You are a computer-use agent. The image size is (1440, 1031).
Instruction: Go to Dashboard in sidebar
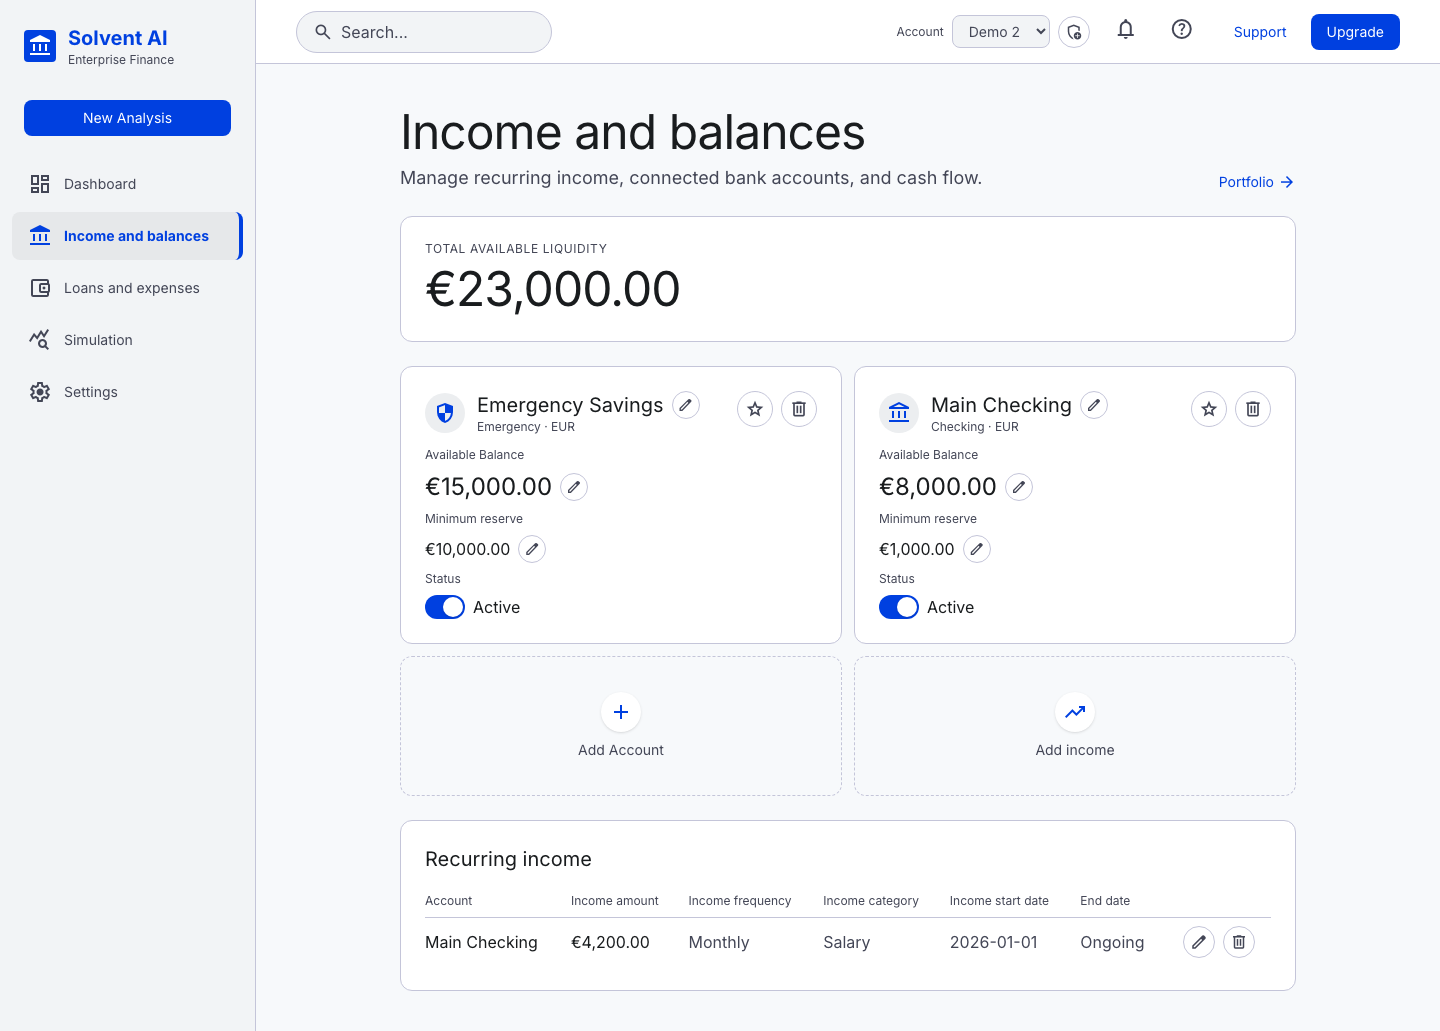[x=127, y=184]
